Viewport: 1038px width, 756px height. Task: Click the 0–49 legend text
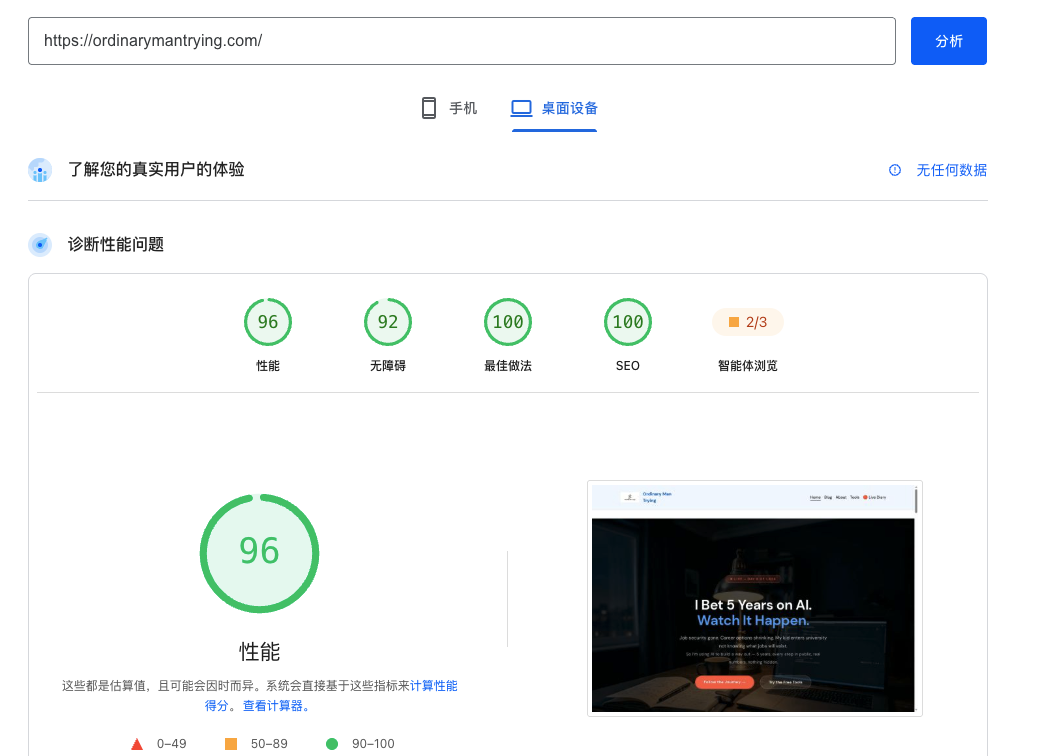tap(171, 744)
